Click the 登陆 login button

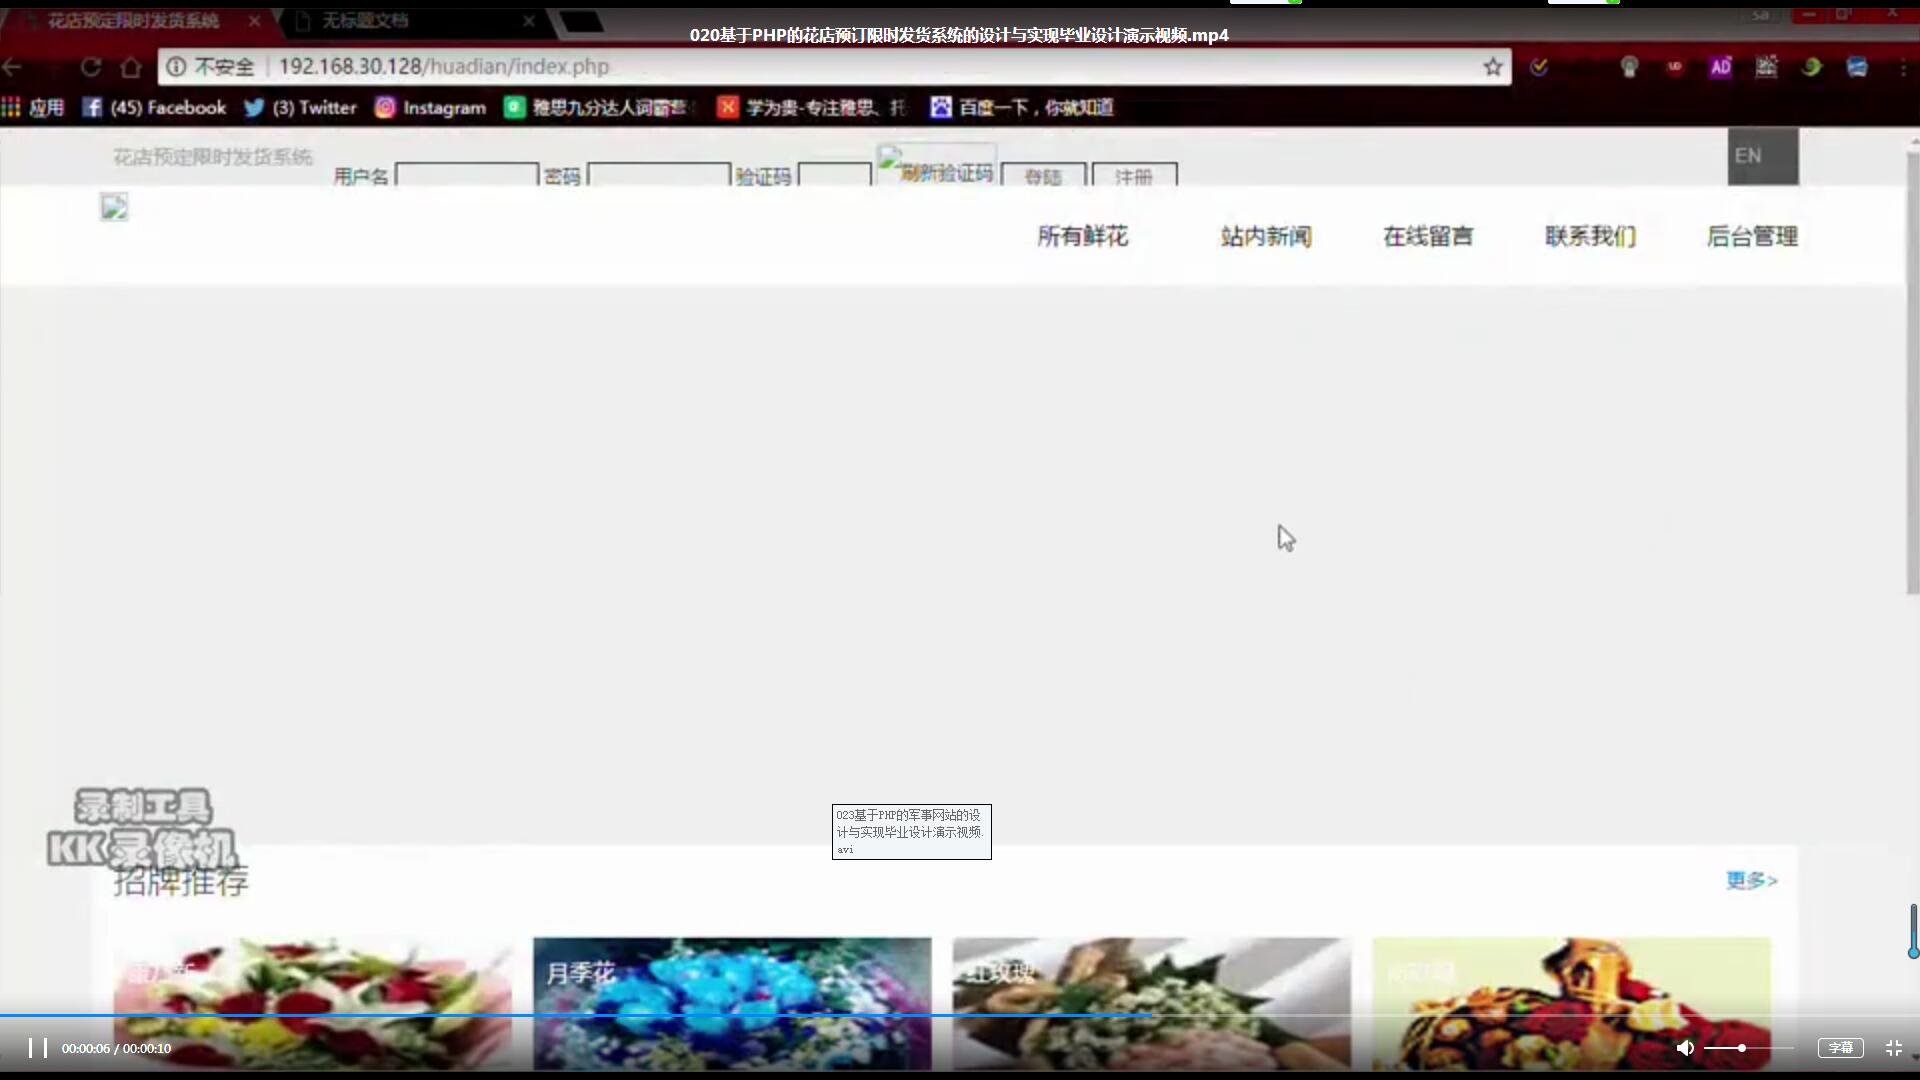(1043, 175)
